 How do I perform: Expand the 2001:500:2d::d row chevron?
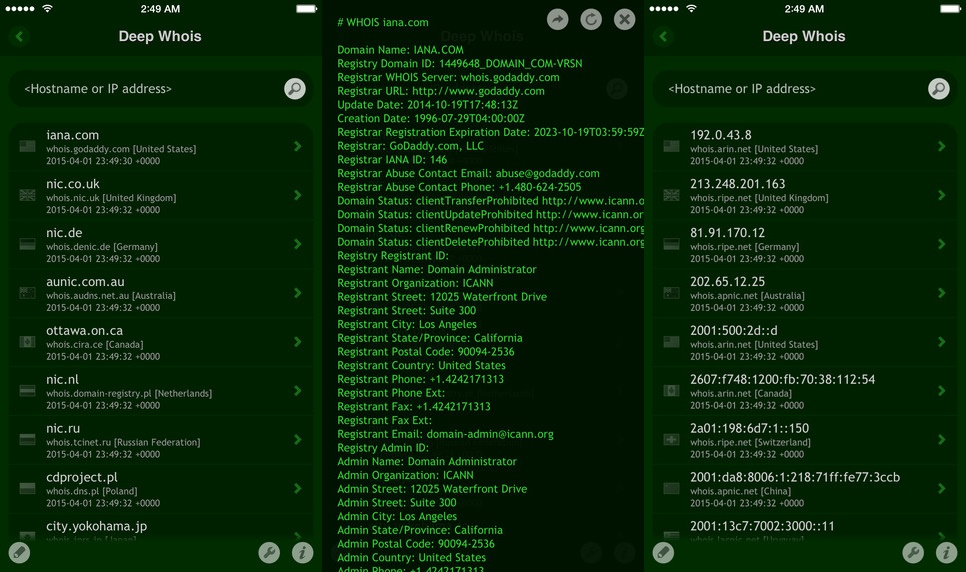coord(941,341)
